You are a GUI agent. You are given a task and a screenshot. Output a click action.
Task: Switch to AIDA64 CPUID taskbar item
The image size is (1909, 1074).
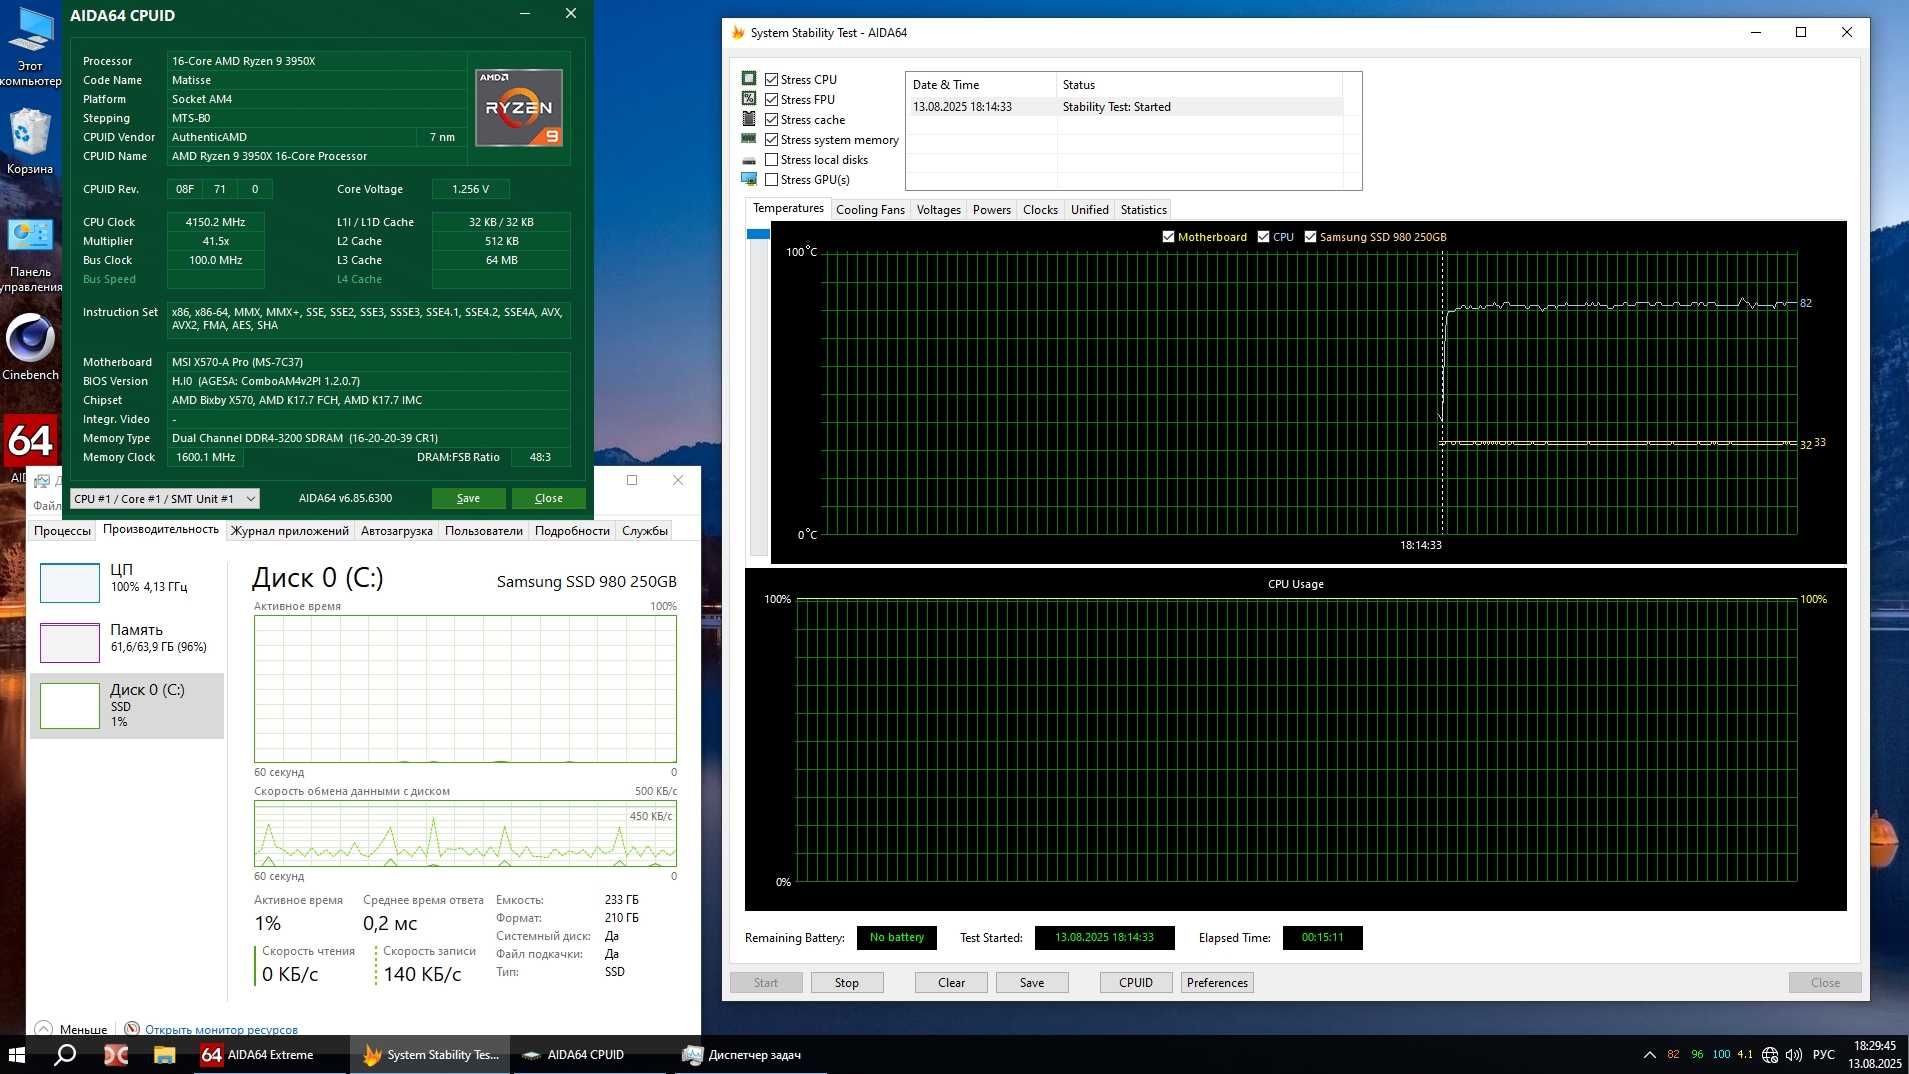tap(588, 1054)
